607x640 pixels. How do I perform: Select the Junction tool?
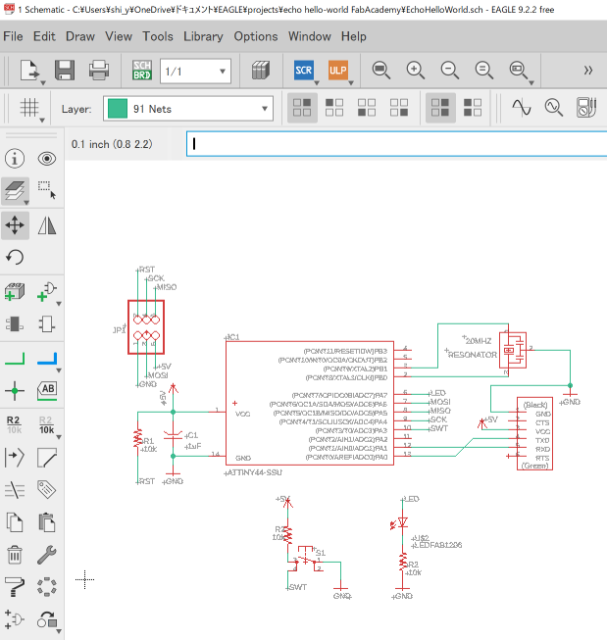(15, 391)
